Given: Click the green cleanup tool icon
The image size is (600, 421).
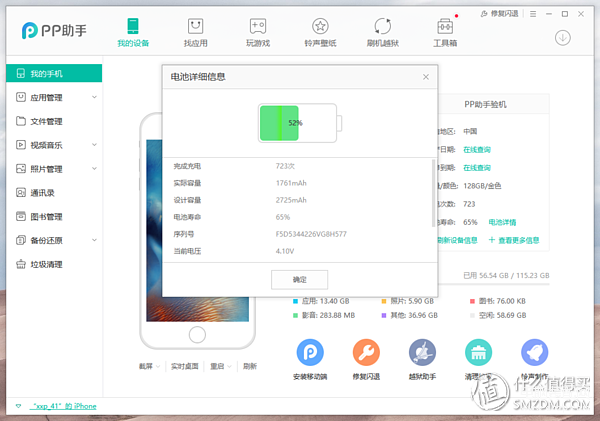Looking at the screenshot, I should click(x=478, y=352).
